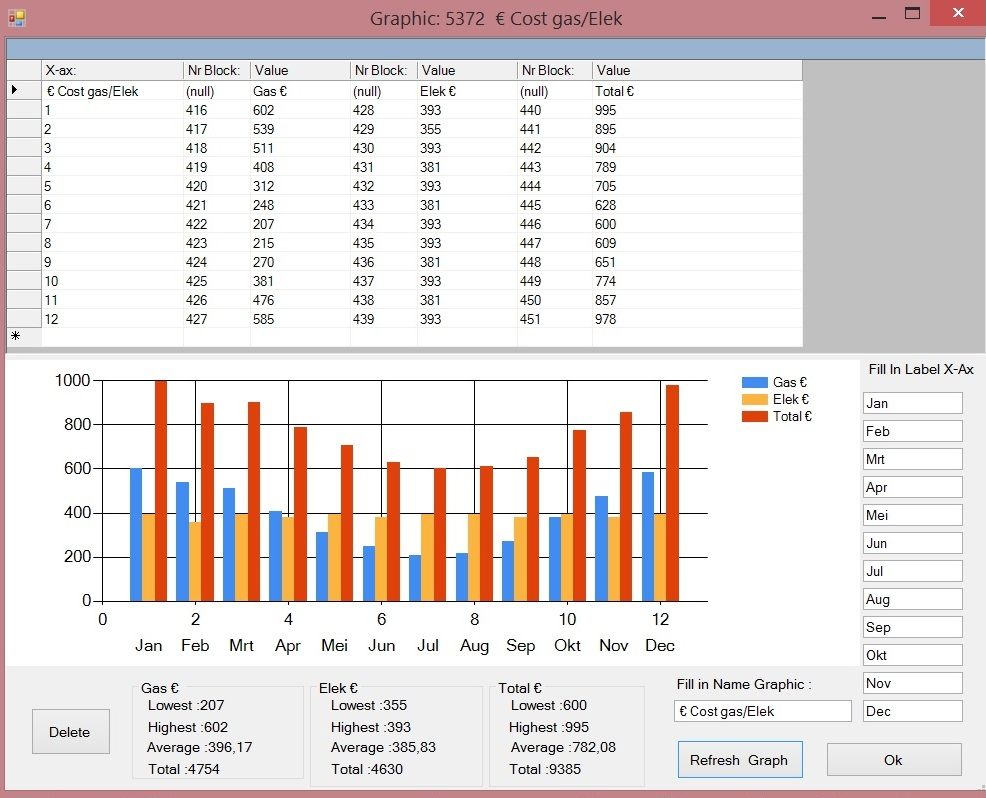
Task: Click the Nr Block: header above cell 428
Action: point(384,70)
